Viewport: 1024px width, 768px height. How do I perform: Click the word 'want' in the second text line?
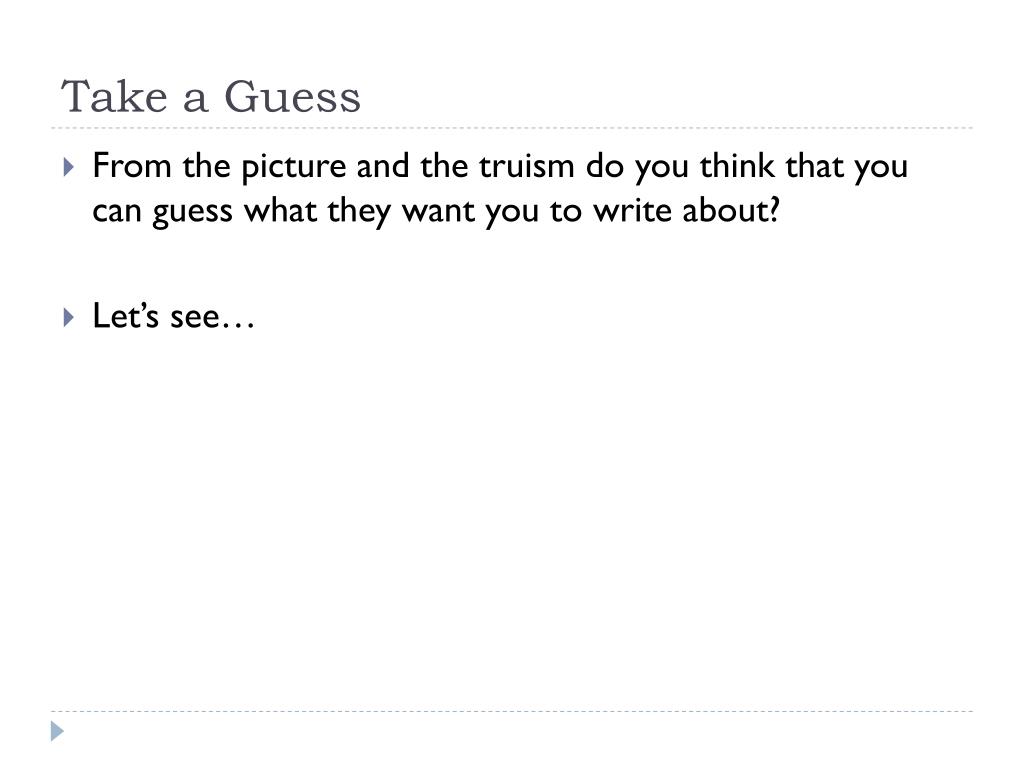pos(438,211)
